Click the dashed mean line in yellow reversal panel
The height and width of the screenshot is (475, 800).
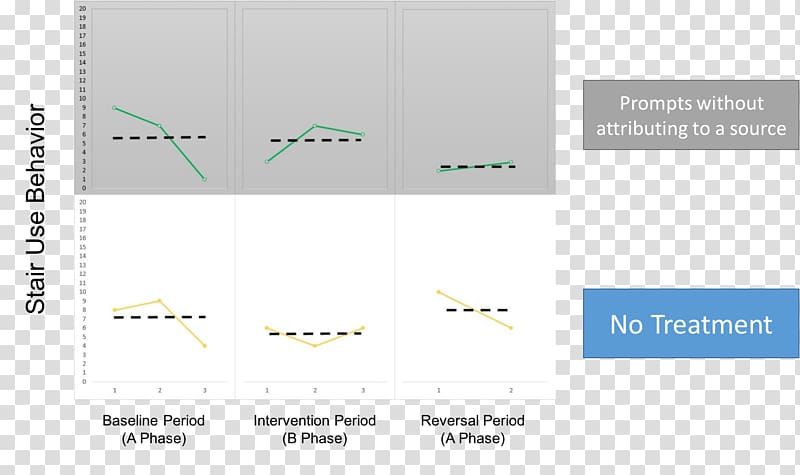coord(478,310)
